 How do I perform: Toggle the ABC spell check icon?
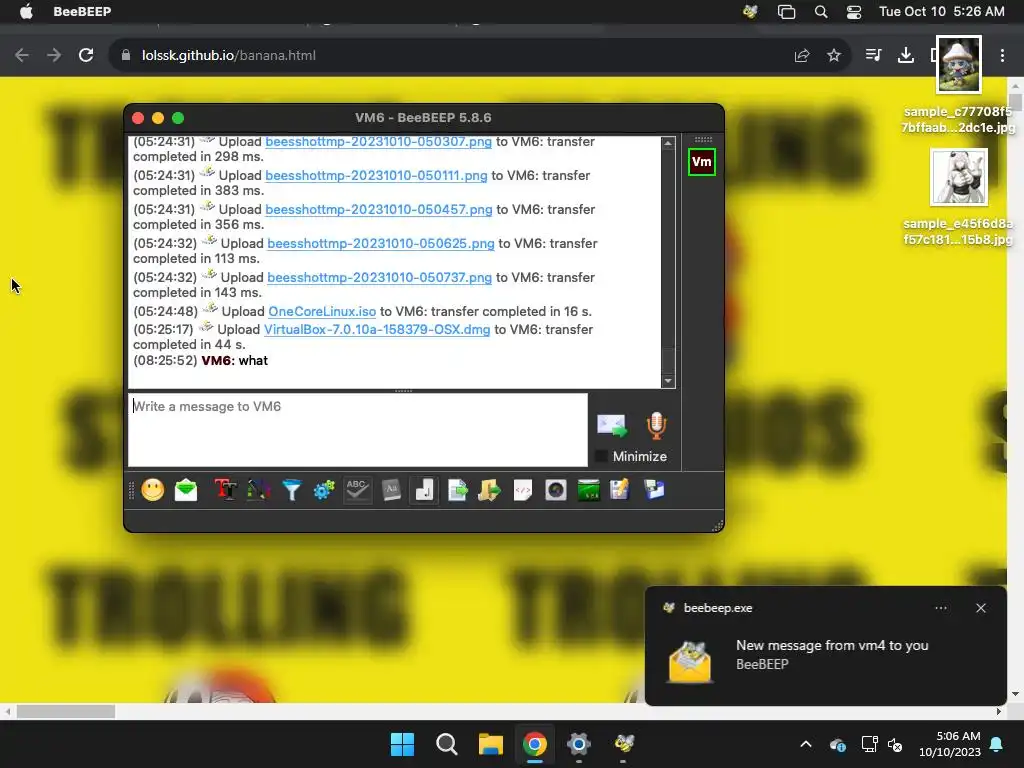click(357, 490)
